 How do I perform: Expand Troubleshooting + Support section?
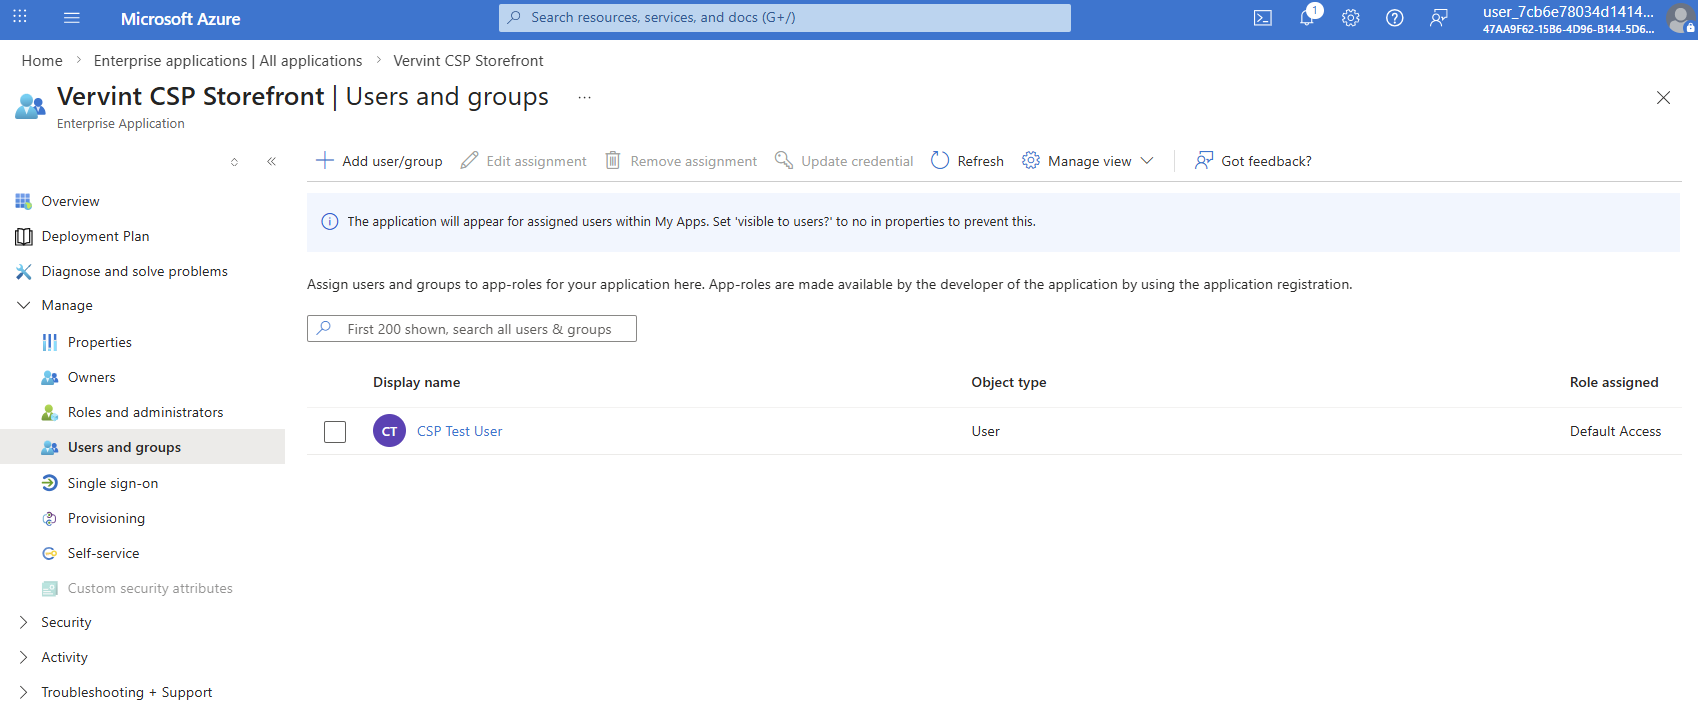click(x=24, y=692)
